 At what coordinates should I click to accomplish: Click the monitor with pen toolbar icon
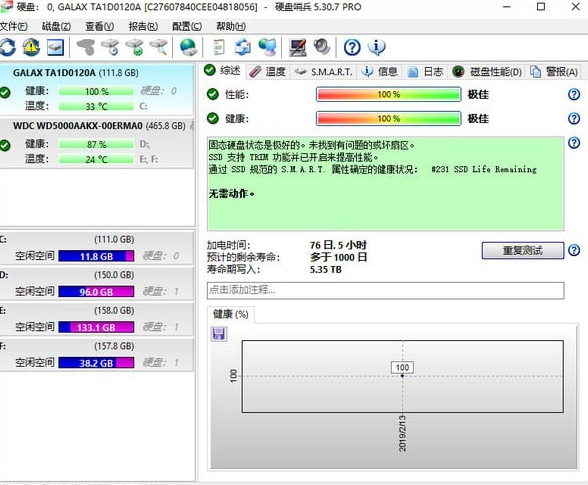pyautogui.click(x=297, y=48)
